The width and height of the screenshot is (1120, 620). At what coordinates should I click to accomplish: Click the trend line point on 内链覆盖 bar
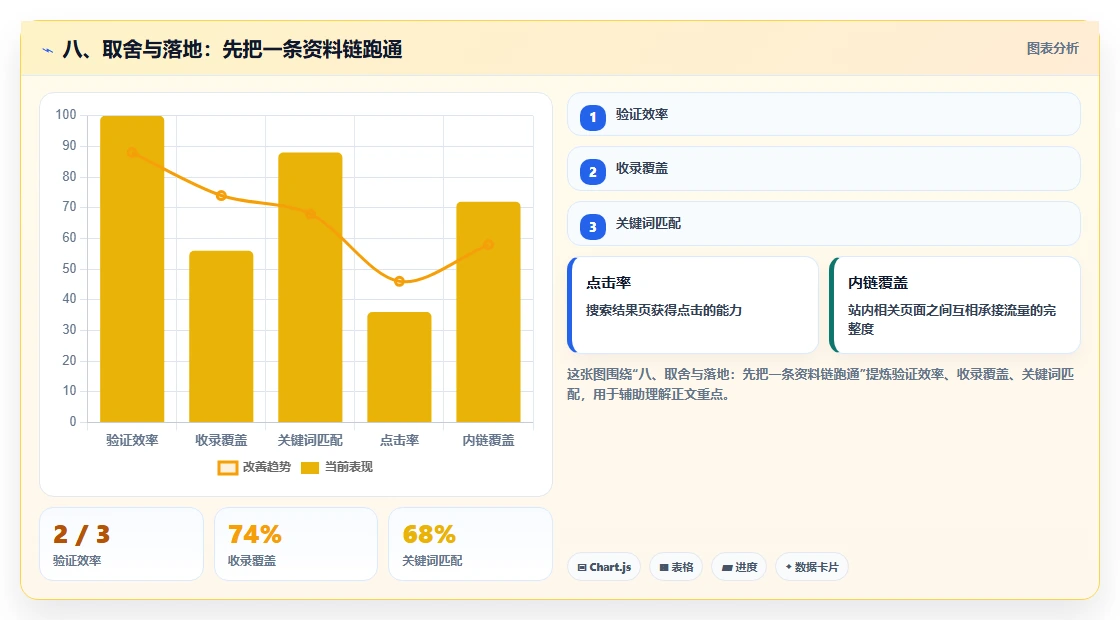click(489, 244)
